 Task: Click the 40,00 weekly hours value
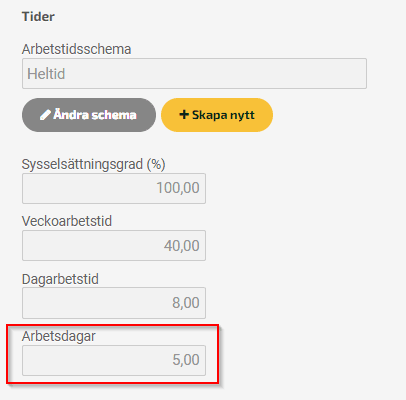[181, 246]
